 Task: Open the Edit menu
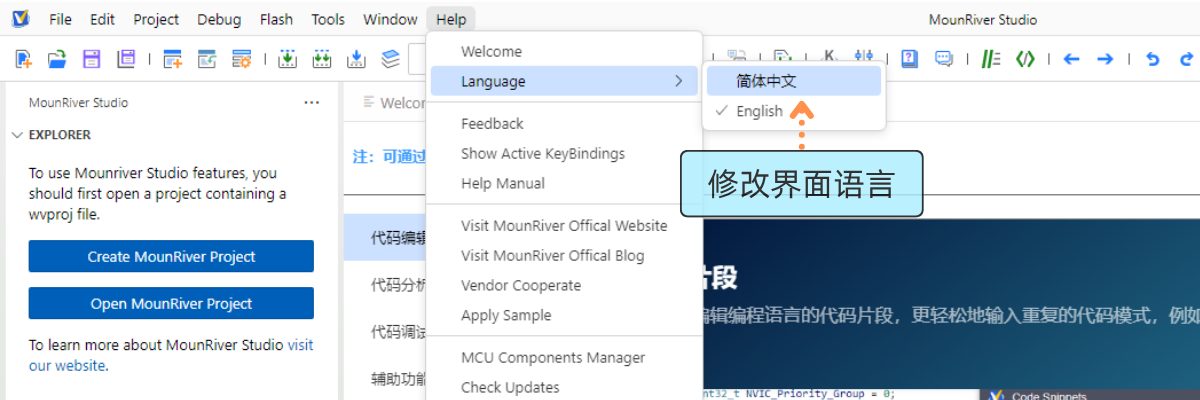pos(102,19)
